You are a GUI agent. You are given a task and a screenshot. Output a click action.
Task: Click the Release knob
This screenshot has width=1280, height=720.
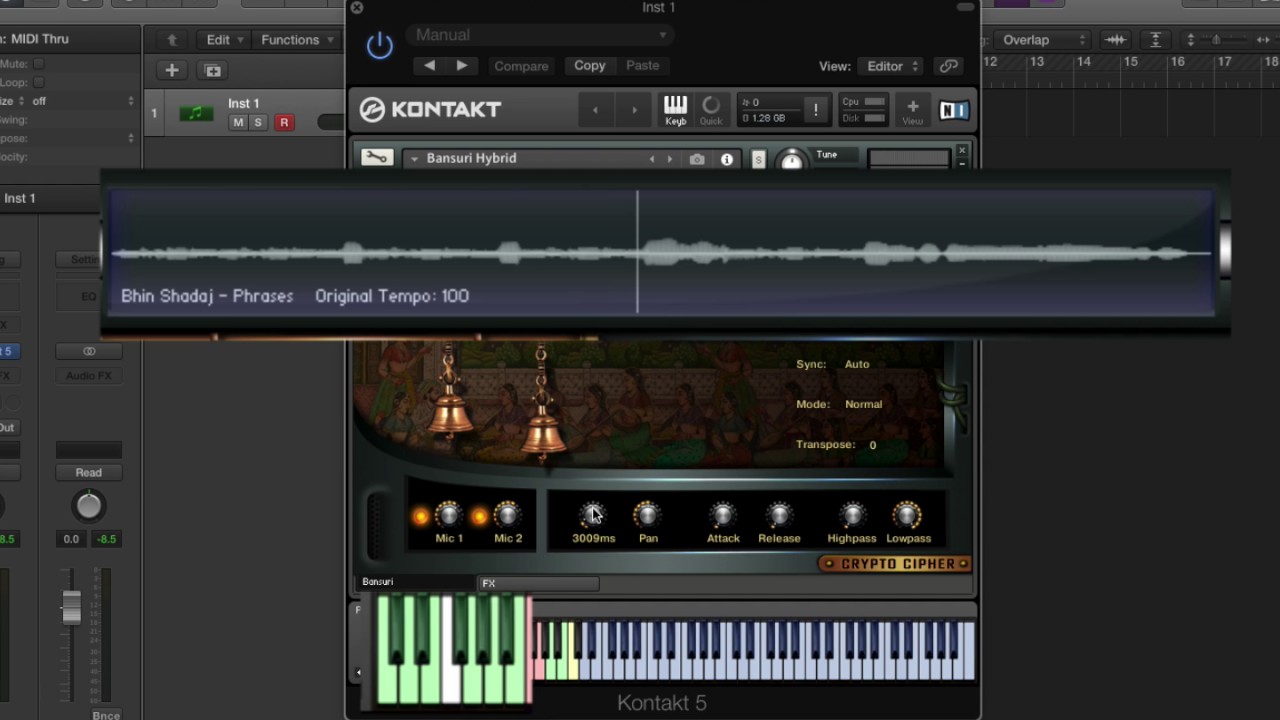point(779,515)
